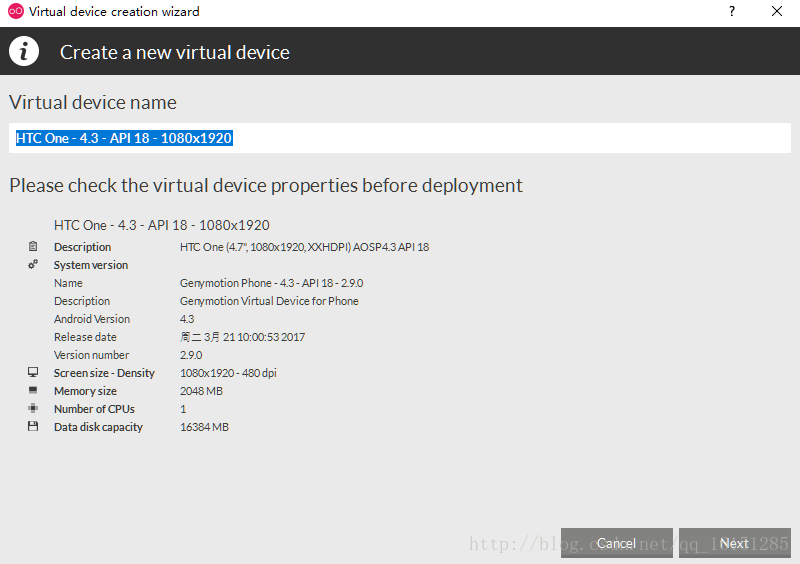
Task: Click the Description clipboard icon
Action: 33,247
